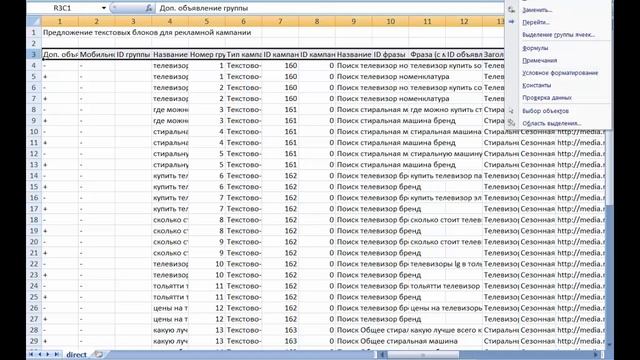The width and height of the screenshot is (640, 360).
Task: Click the Insert Worksheet tab icon
Action: (x=98, y=354)
